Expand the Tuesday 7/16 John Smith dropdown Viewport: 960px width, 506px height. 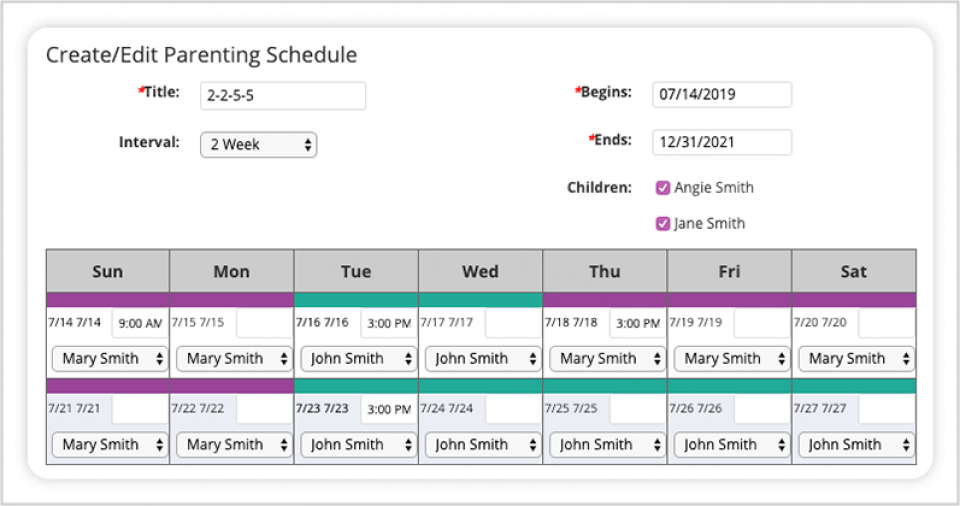click(358, 359)
